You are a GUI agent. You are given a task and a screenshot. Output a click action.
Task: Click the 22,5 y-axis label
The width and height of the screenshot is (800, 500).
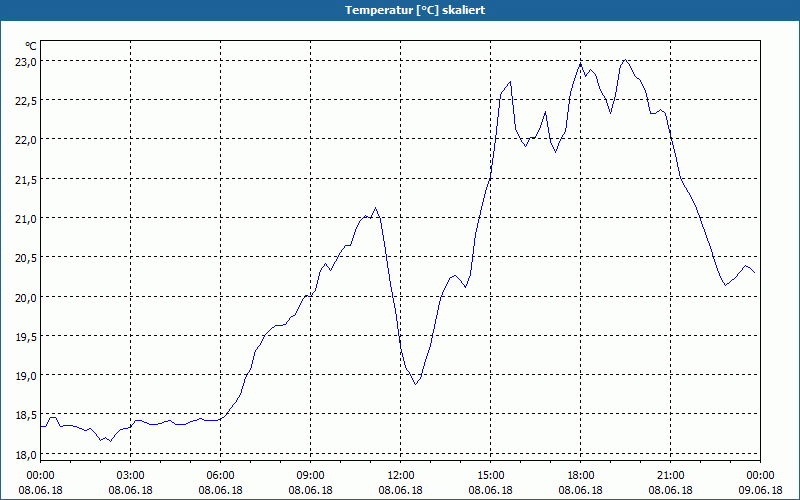click(26, 101)
